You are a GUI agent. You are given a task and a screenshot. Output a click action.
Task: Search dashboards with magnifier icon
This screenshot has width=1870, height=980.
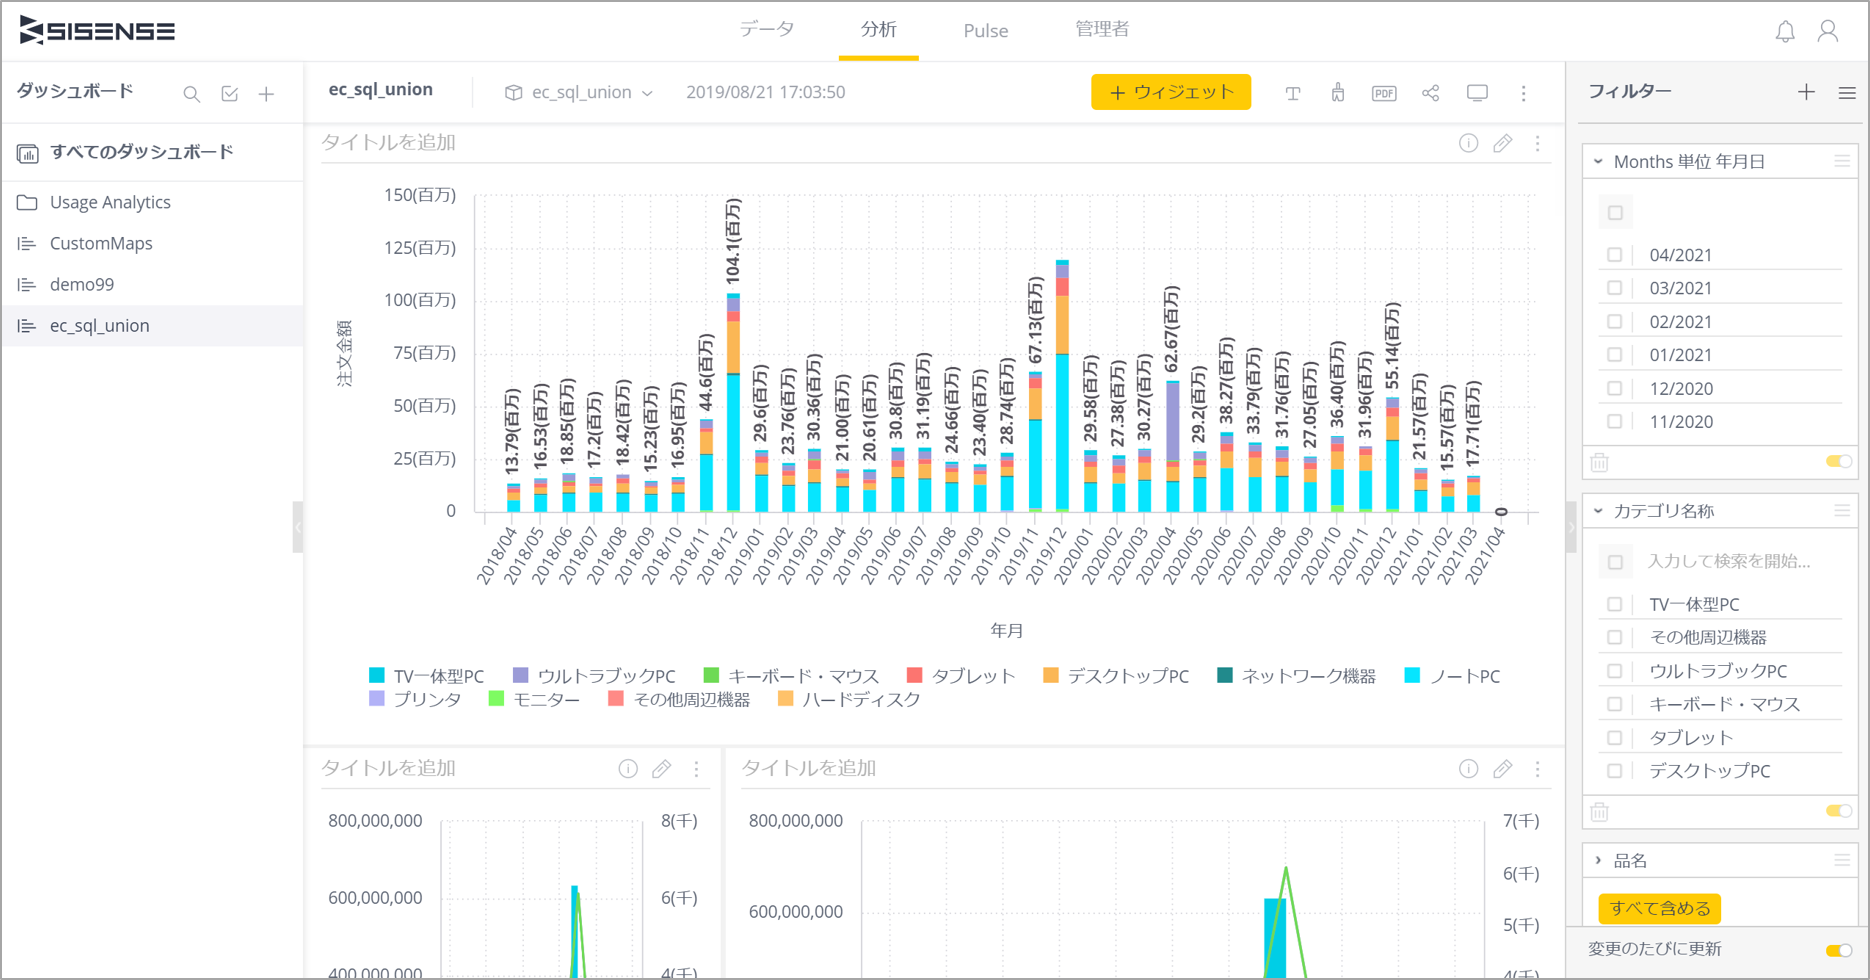(191, 94)
